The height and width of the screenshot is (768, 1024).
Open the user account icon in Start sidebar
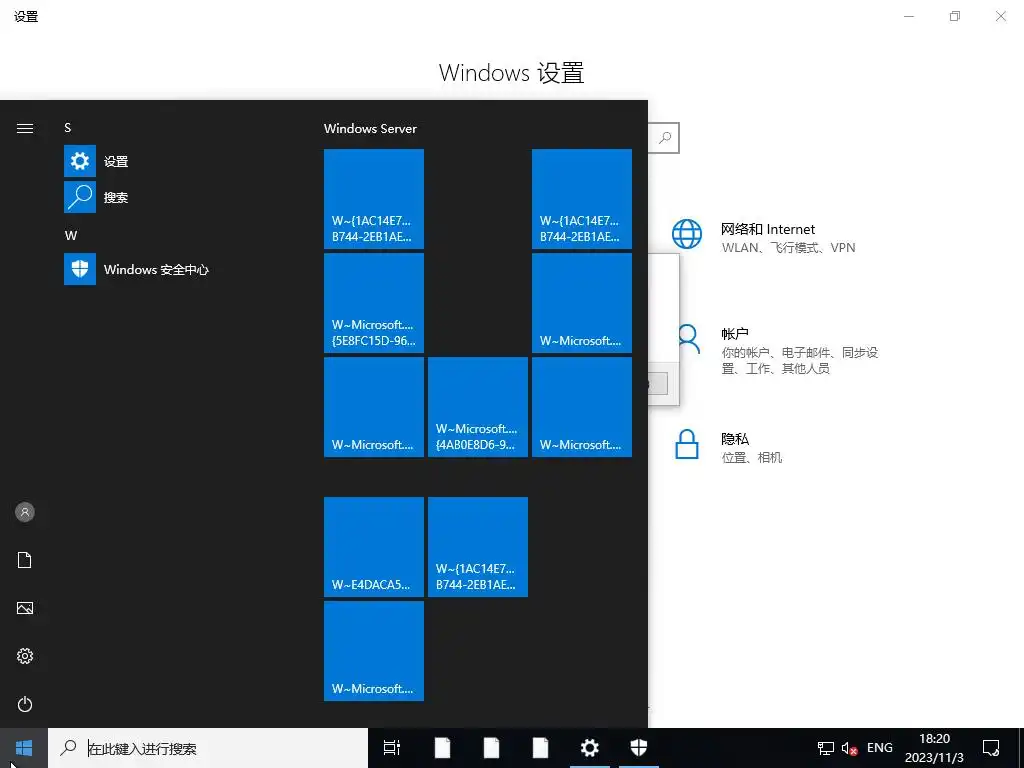25,512
